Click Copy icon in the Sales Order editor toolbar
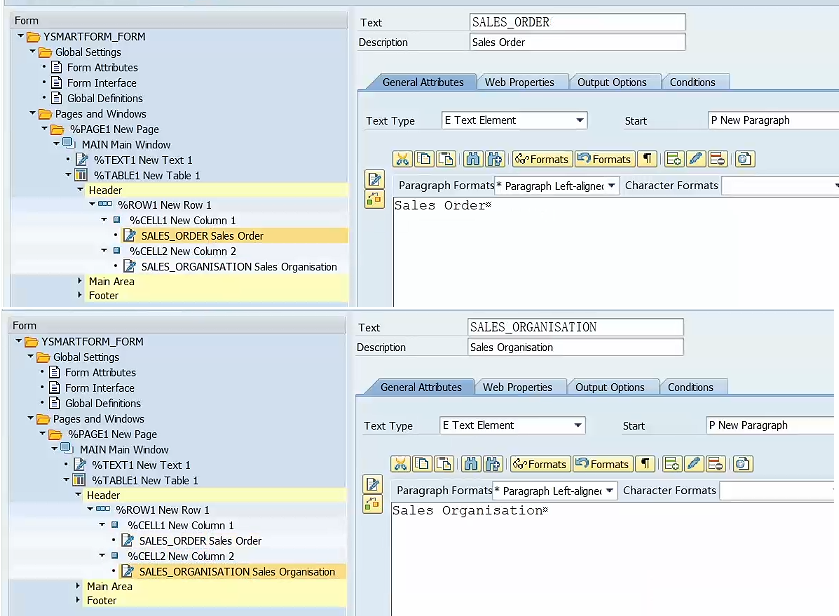This screenshot has width=839, height=616. 424,159
